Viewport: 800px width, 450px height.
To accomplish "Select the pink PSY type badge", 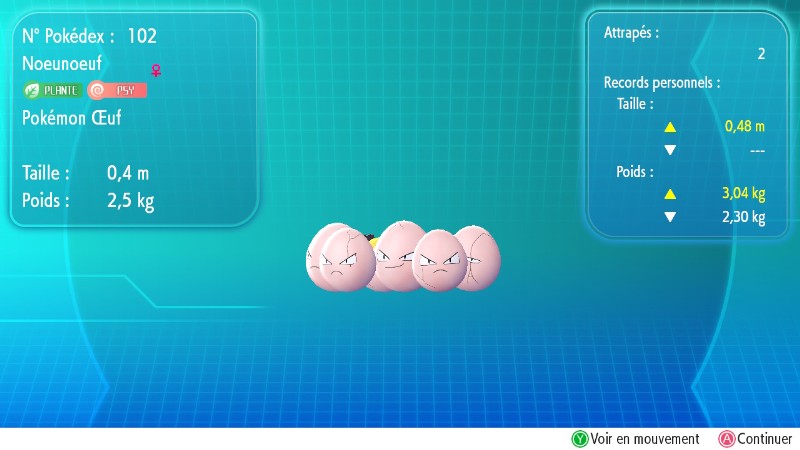I will 118,90.
